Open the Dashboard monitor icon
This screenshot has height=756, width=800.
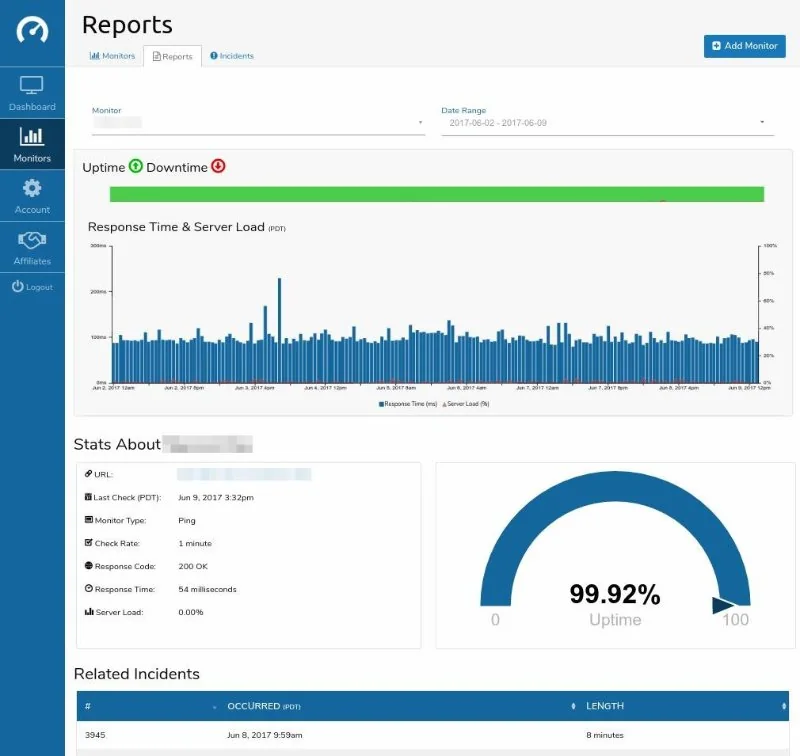[32, 85]
